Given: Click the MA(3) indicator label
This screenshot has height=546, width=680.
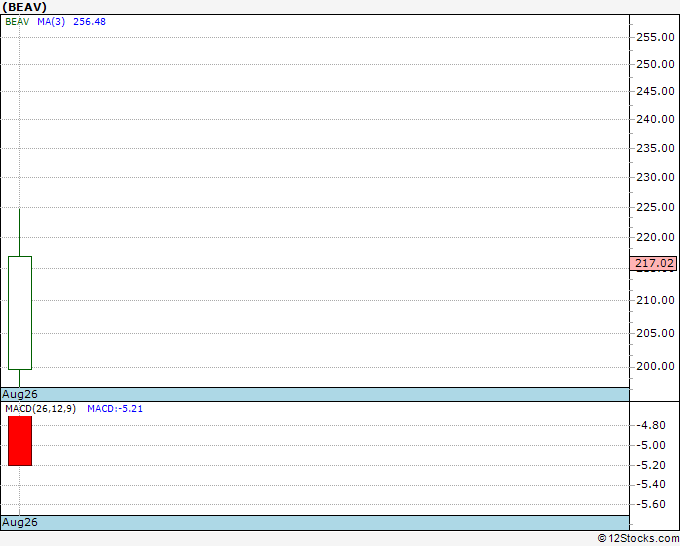Looking at the screenshot, I should pyautogui.click(x=51, y=22).
